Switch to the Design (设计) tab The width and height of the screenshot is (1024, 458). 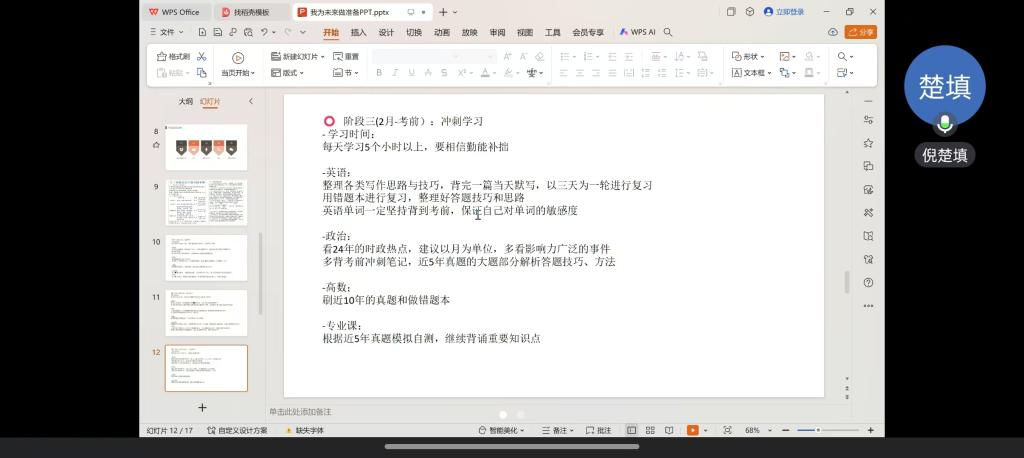coord(386,32)
